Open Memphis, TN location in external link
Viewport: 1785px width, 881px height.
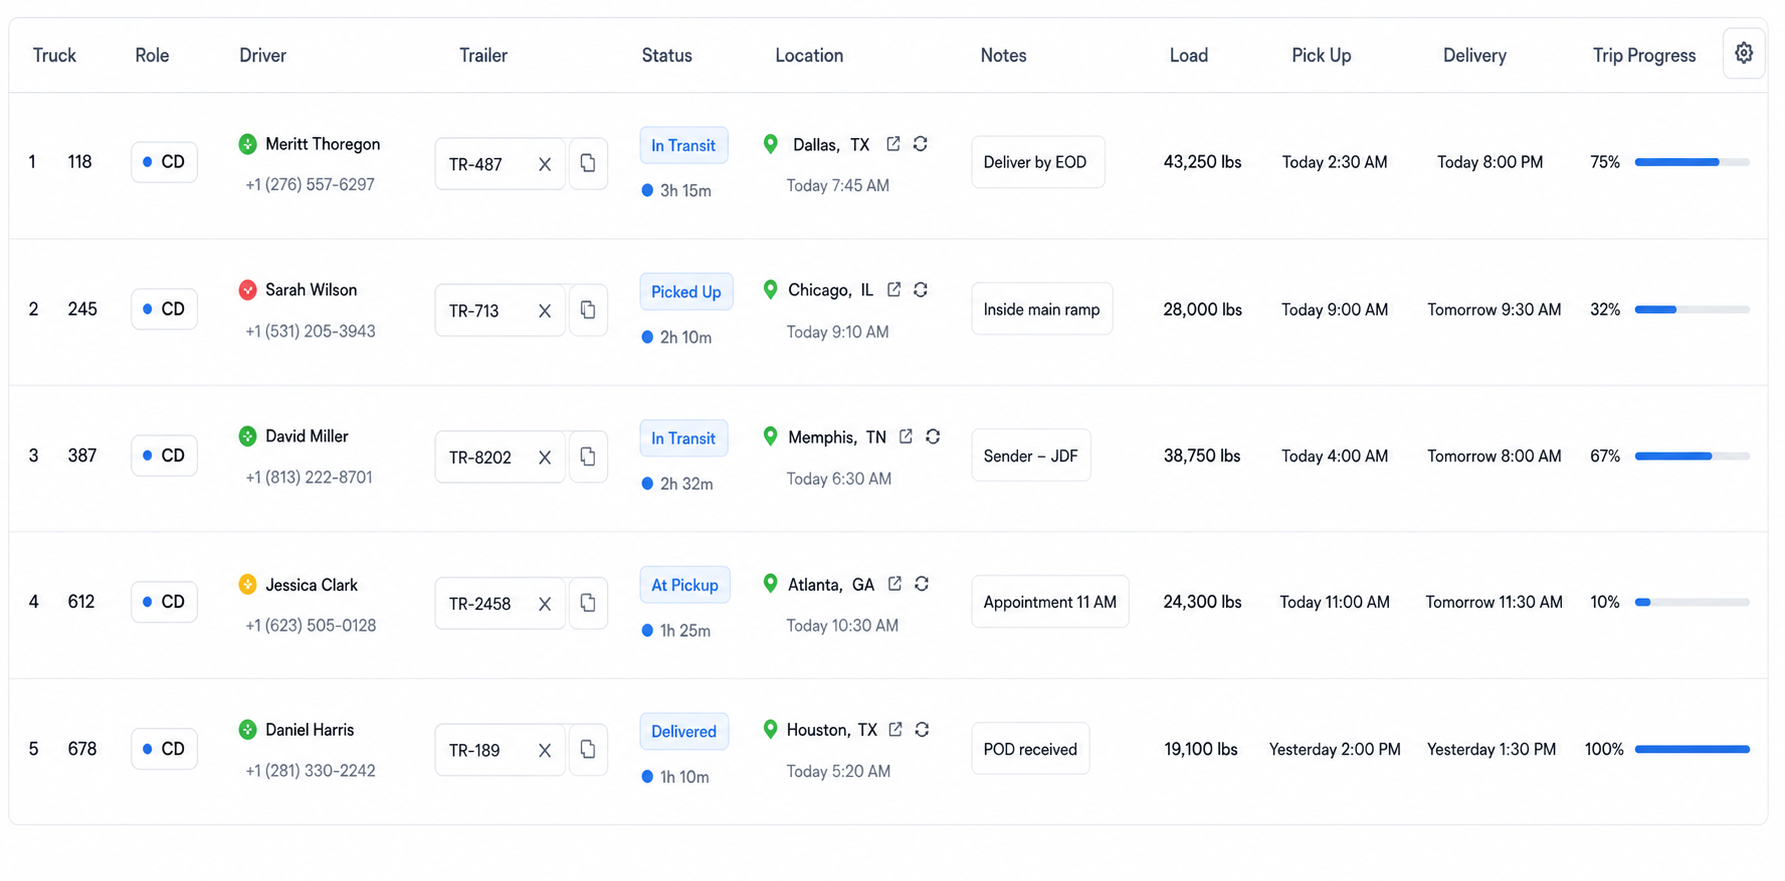(905, 436)
